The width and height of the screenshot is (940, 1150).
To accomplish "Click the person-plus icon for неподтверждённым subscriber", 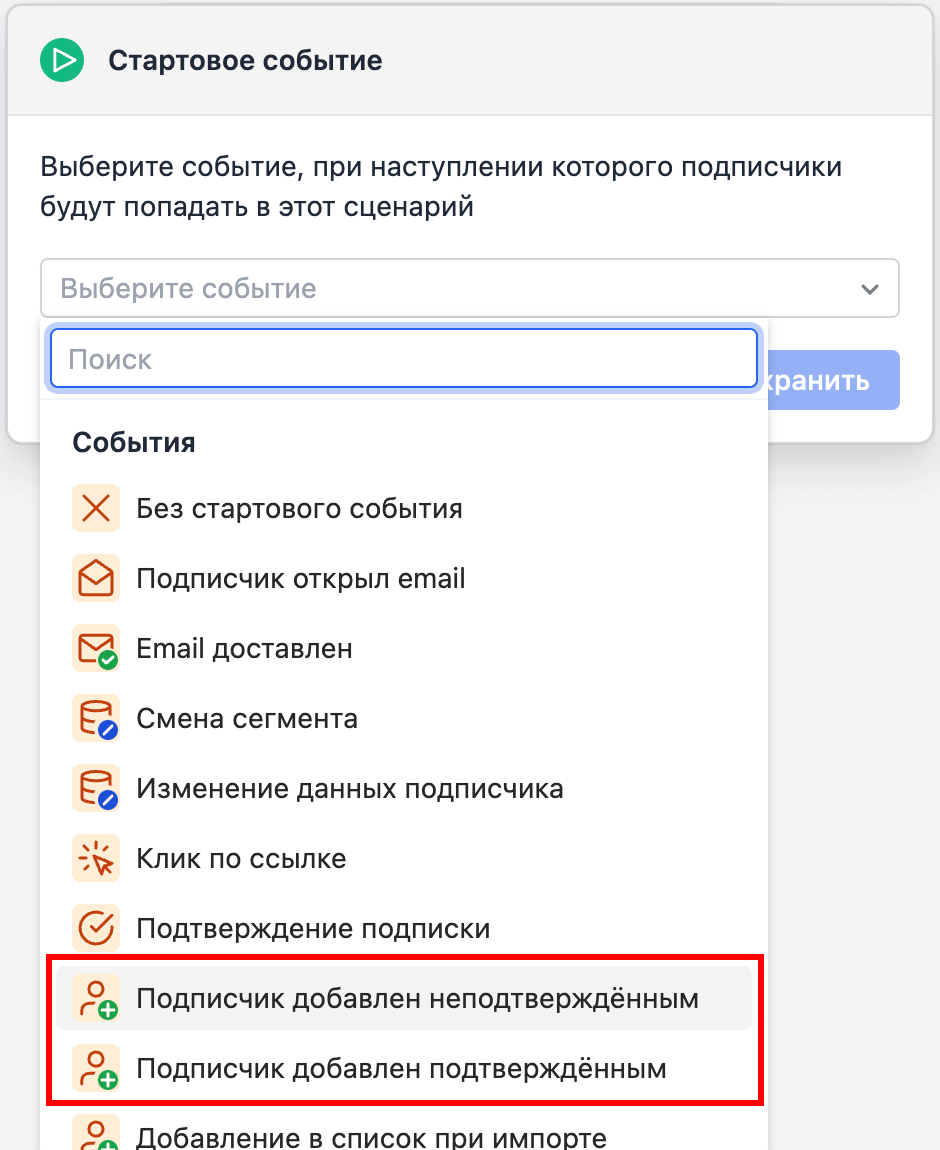I will 96,998.
